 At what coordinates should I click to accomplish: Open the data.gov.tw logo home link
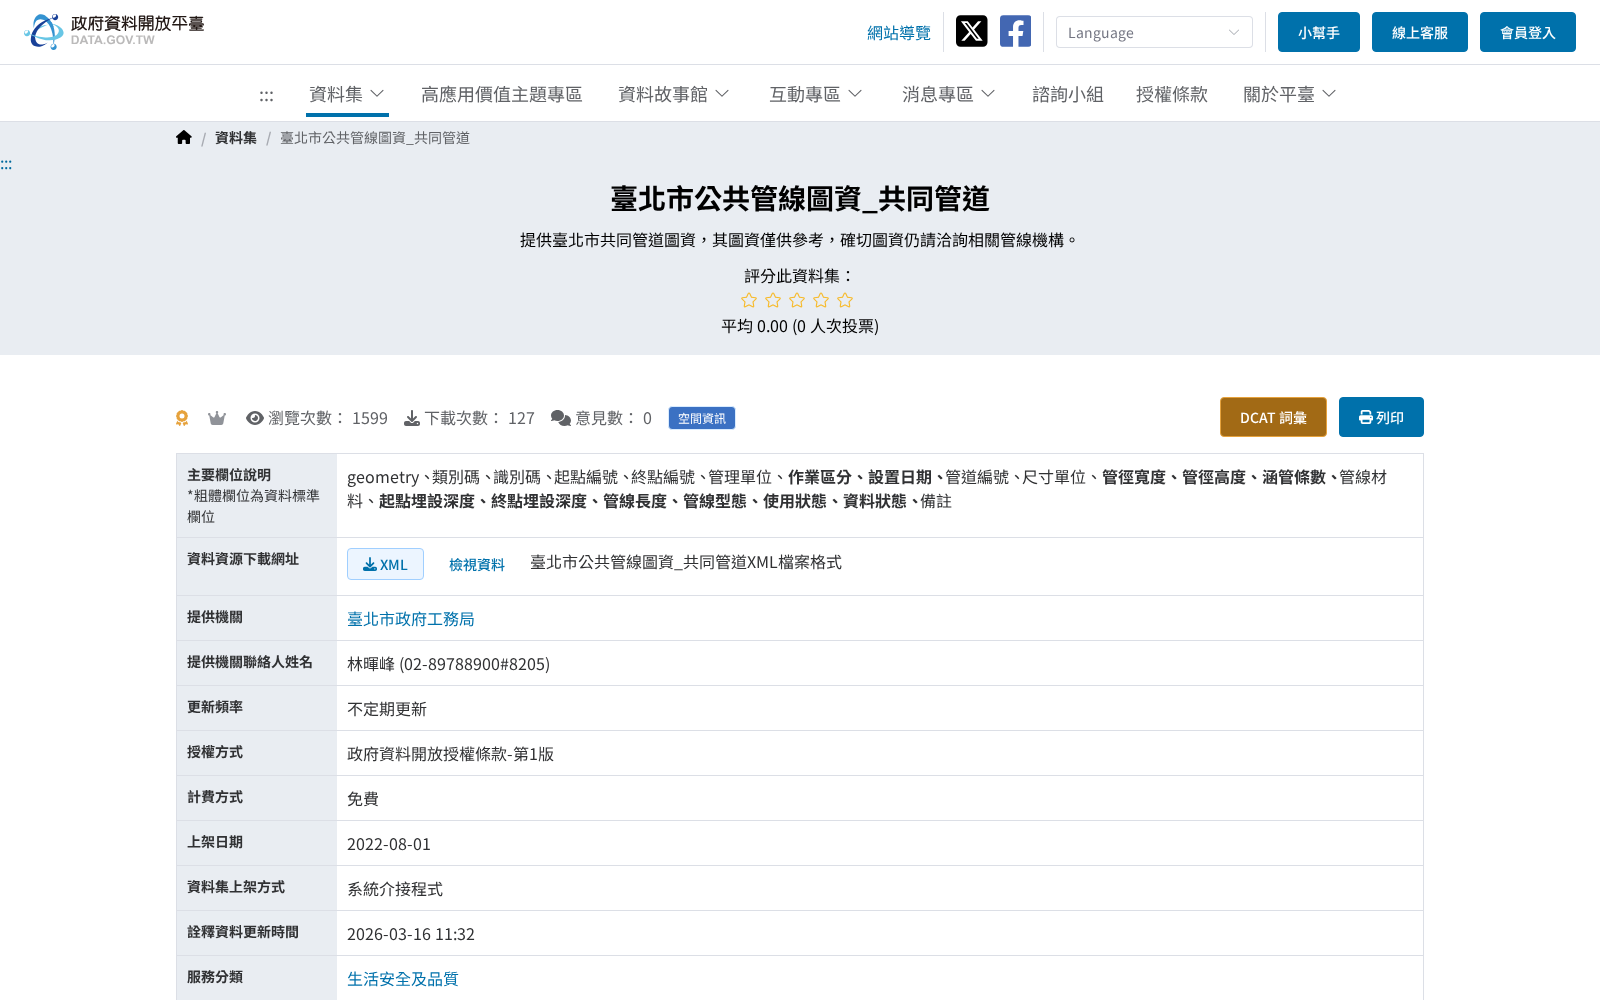coord(114,31)
